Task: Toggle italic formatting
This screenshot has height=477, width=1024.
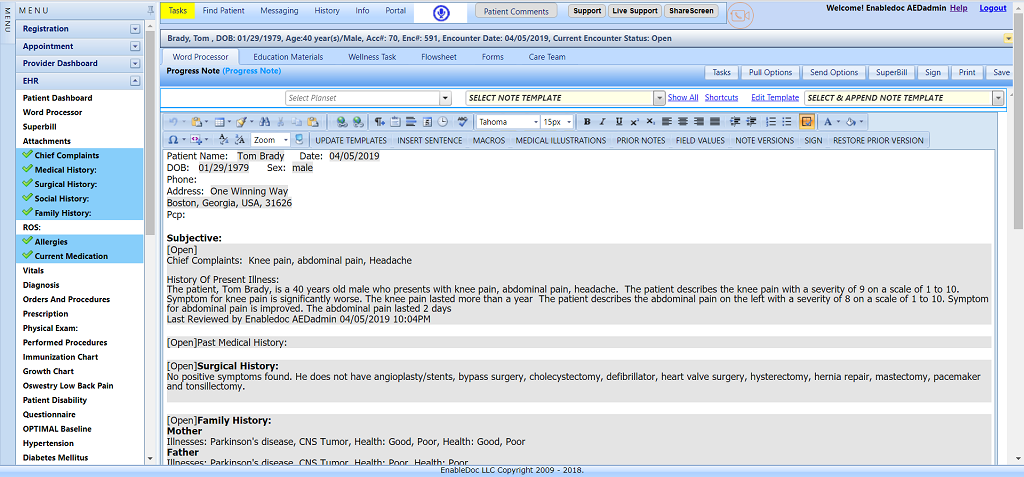Action: click(603, 122)
